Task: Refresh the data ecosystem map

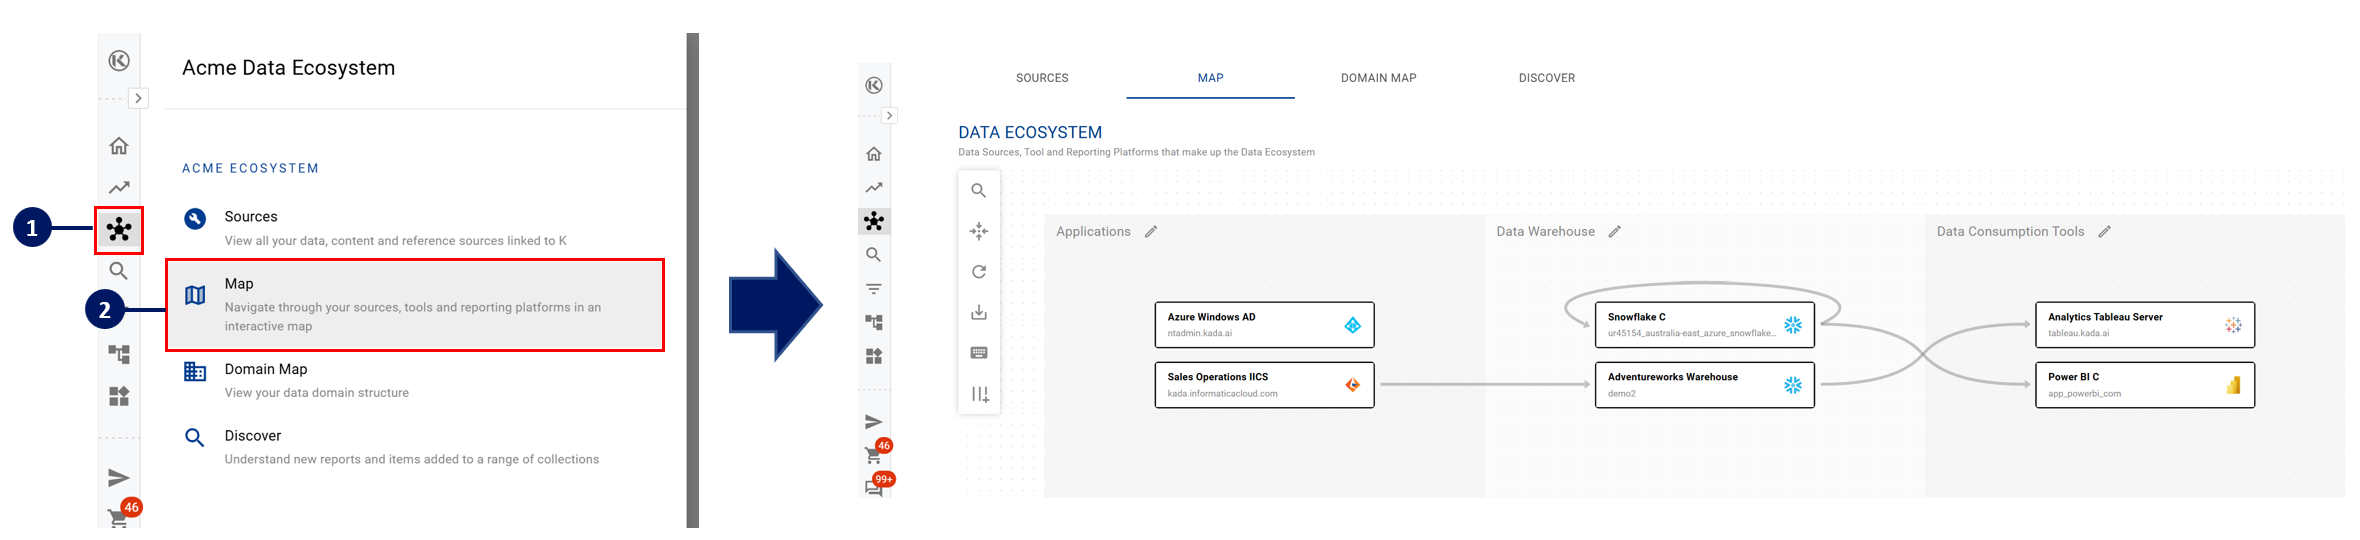Action: [x=978, y=272]
